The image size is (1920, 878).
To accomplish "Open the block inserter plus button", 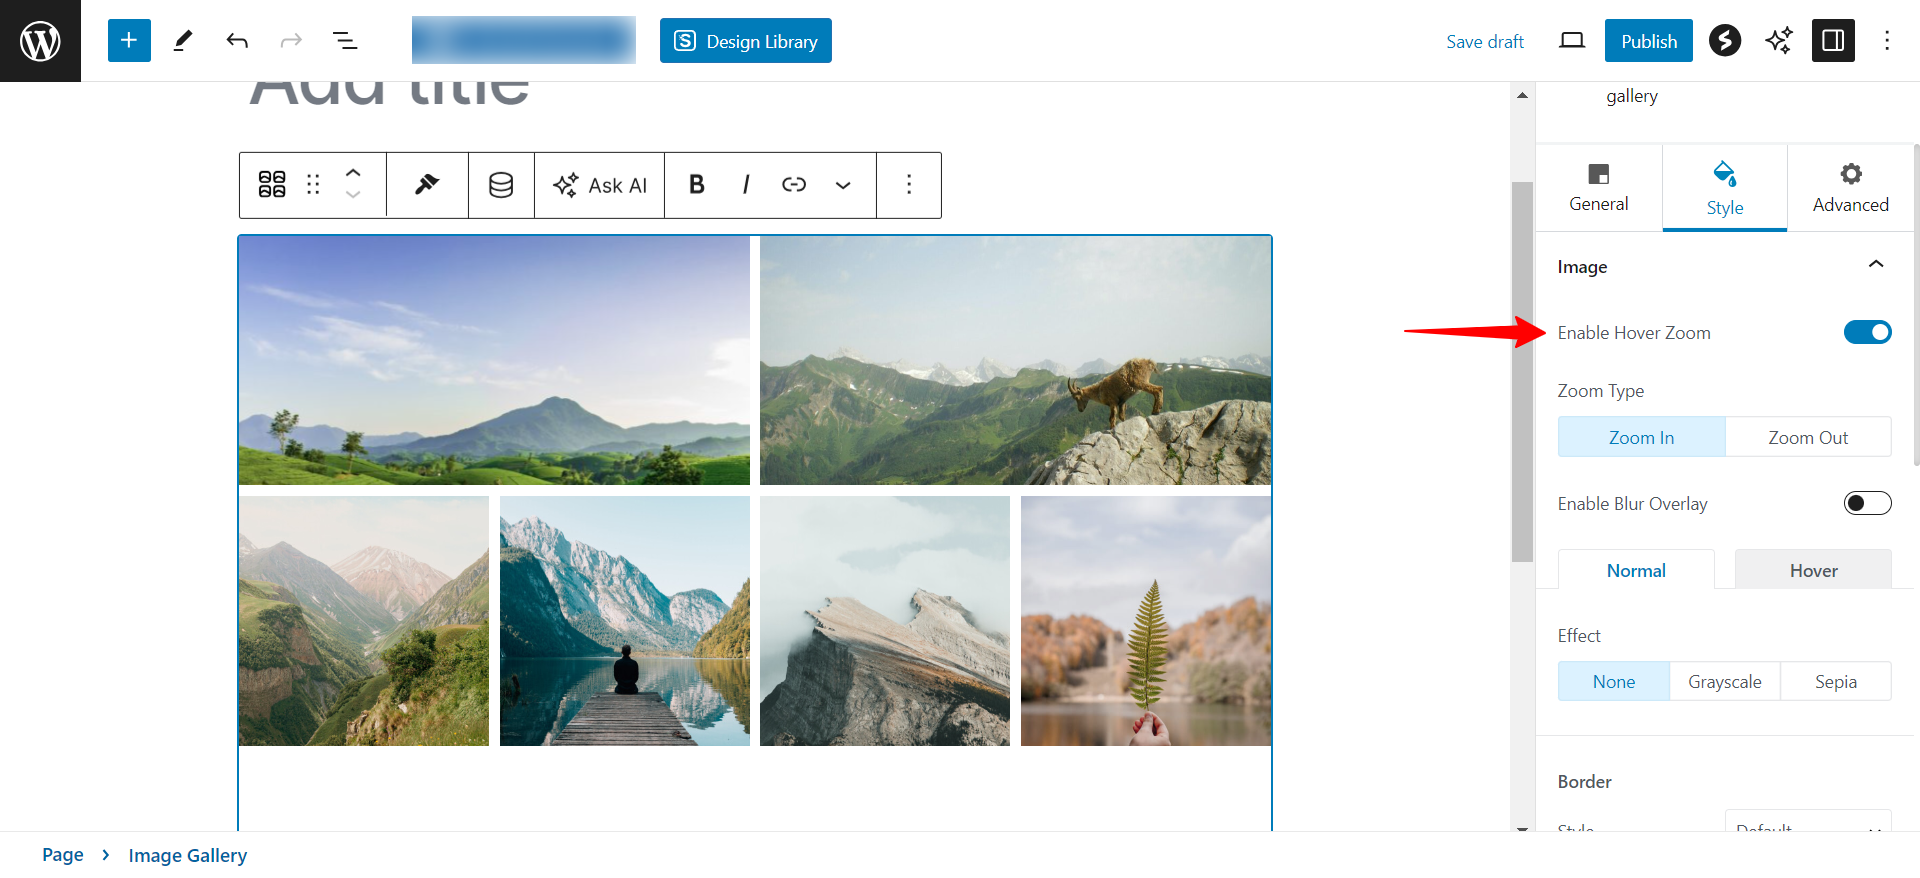I will click(x=129, y=41).
